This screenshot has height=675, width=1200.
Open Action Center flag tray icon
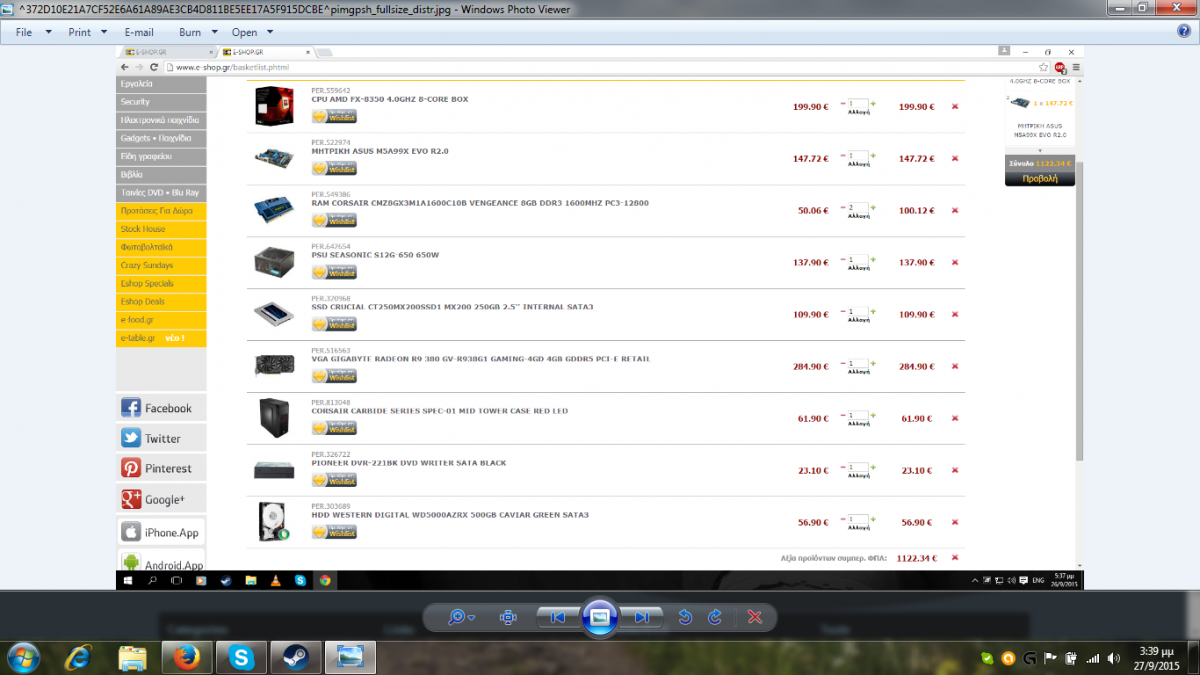click(x=1049, y=658)
